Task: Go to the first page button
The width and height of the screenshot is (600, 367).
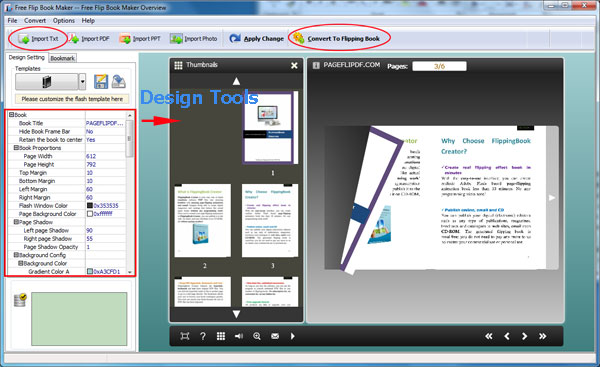Action: (x=489, y=336)
